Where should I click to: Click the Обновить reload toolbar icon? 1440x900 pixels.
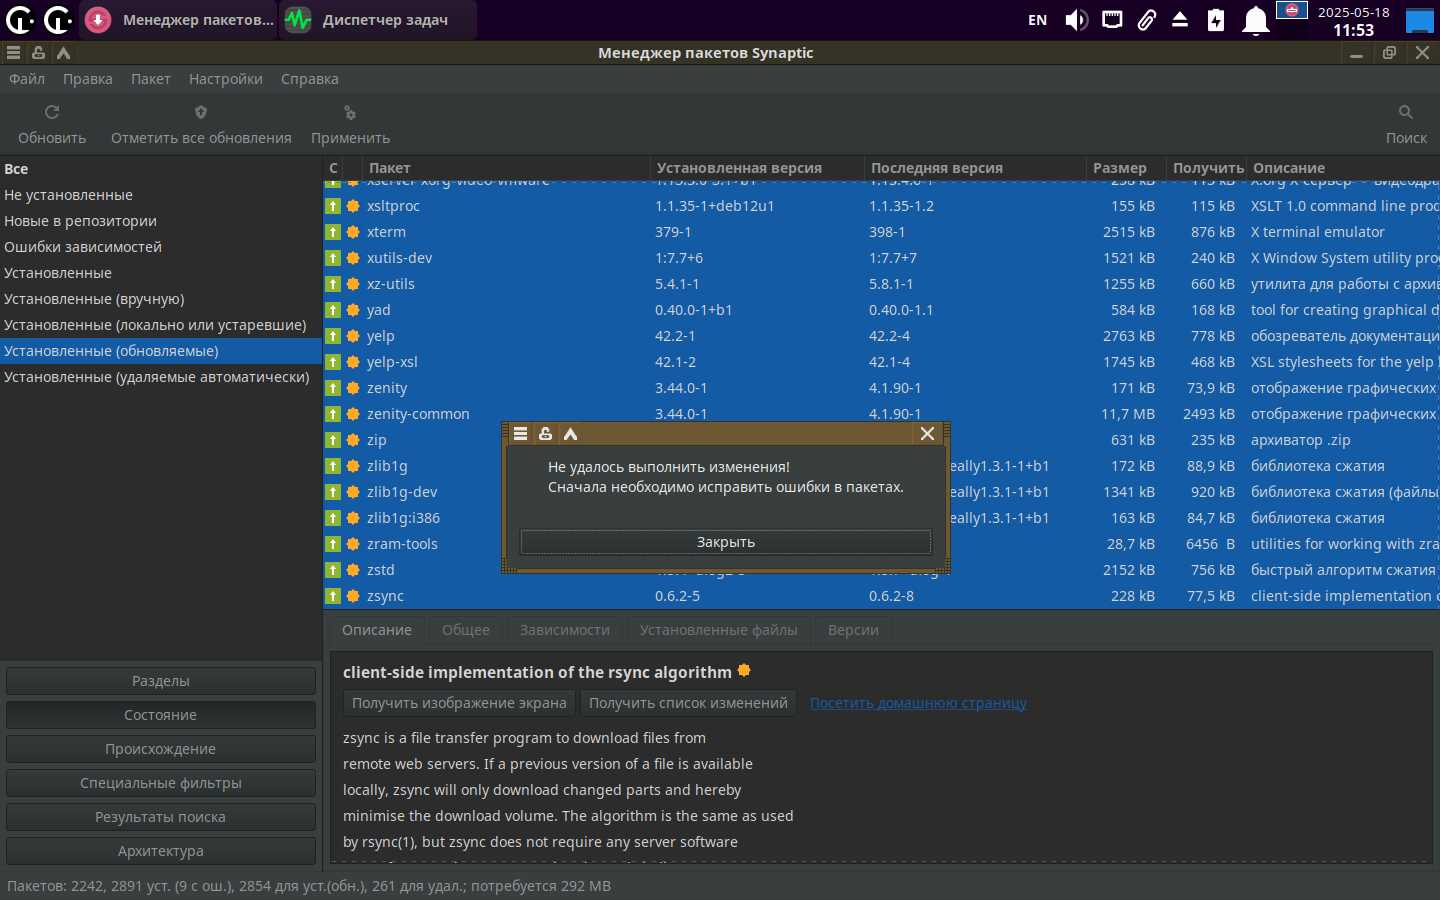click(x=52, y=112)
